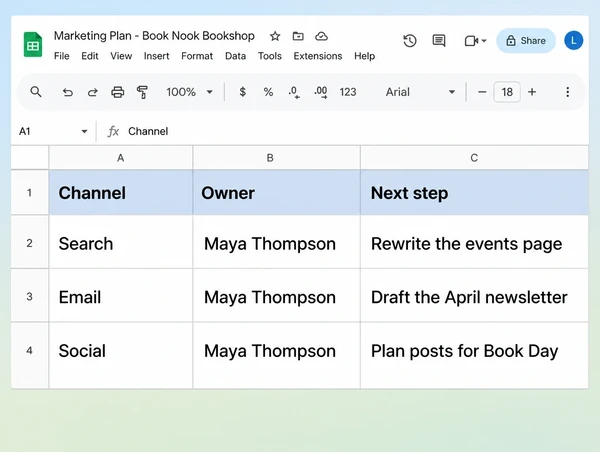Open the comments panel icon

(x=439, y=41)
